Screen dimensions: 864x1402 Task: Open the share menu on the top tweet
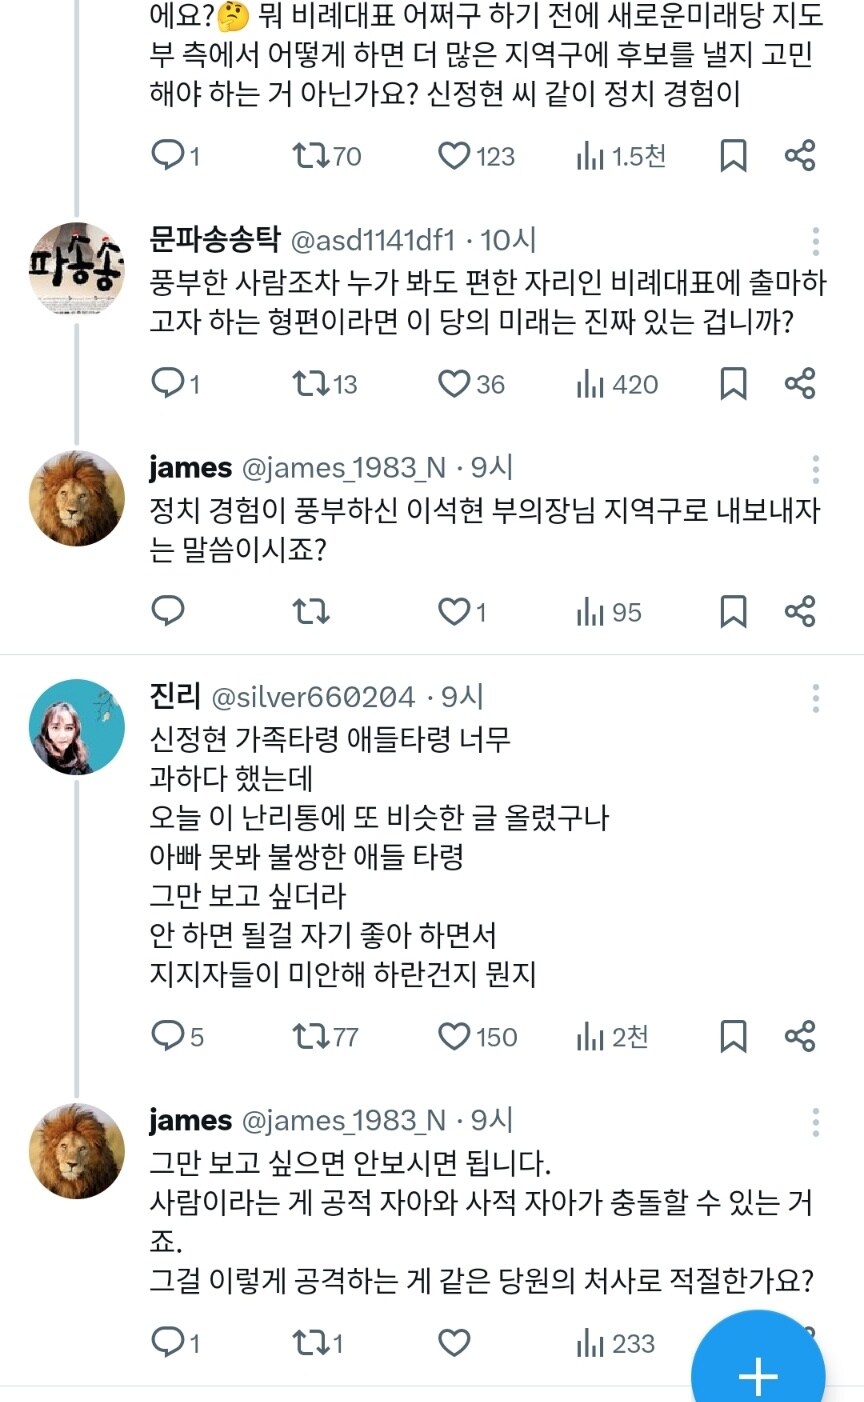pyautogui.click(x=800, y=156)
